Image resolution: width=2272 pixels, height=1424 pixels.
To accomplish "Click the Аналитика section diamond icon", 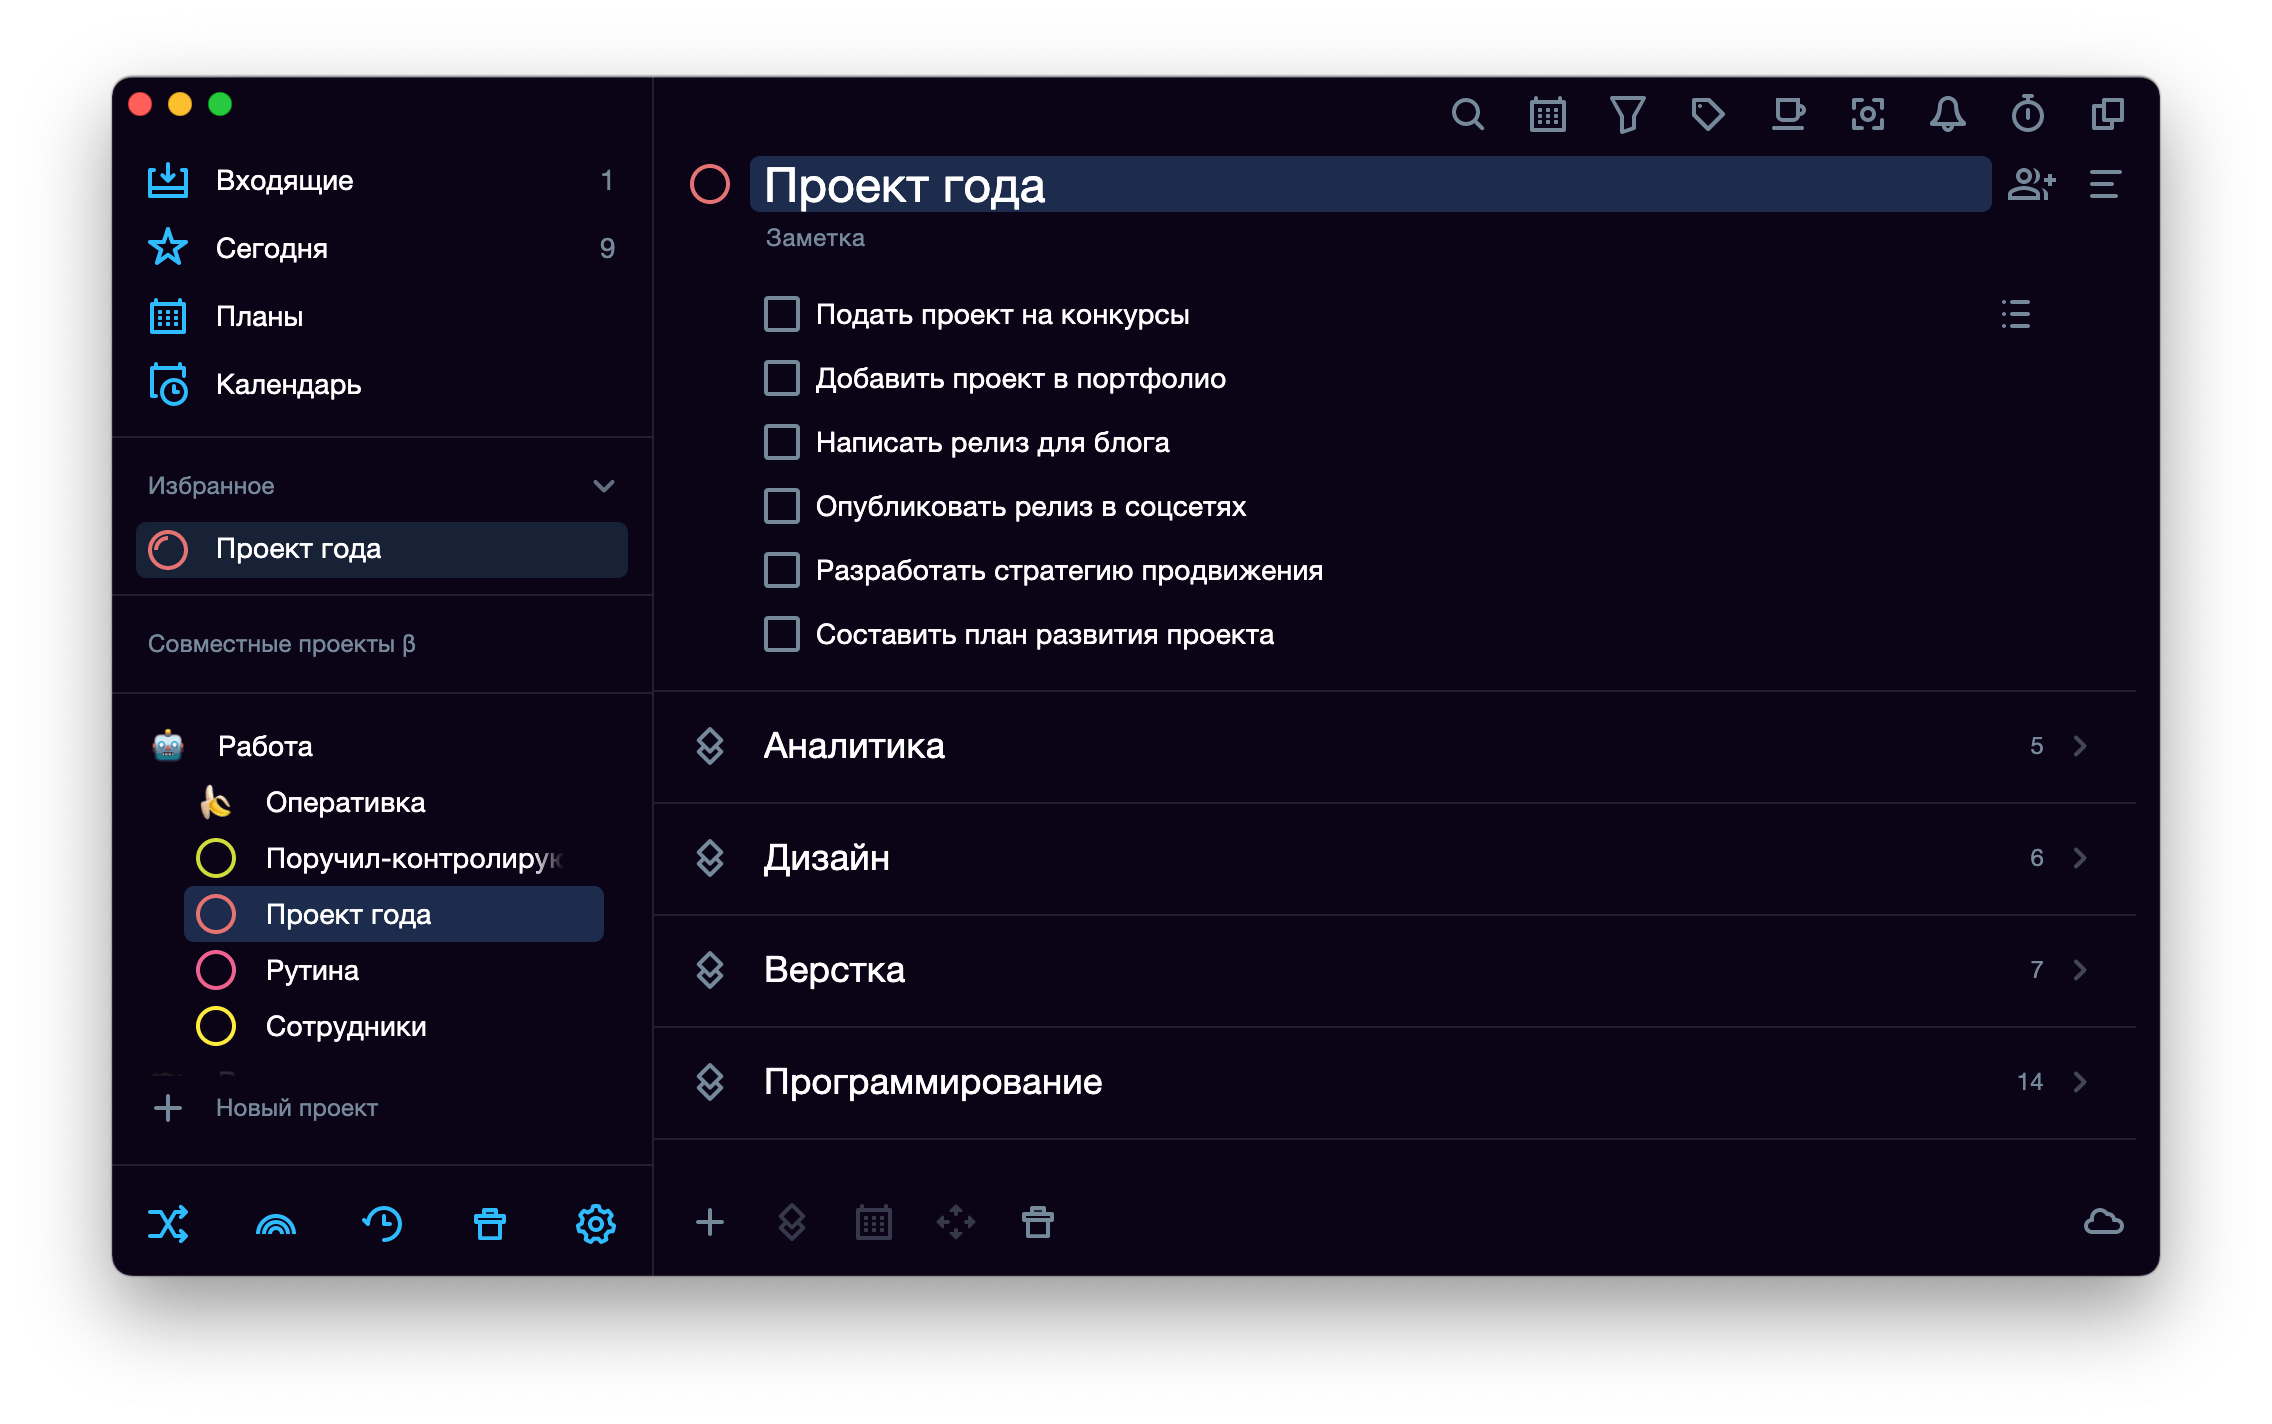I will tap(710, 746).
